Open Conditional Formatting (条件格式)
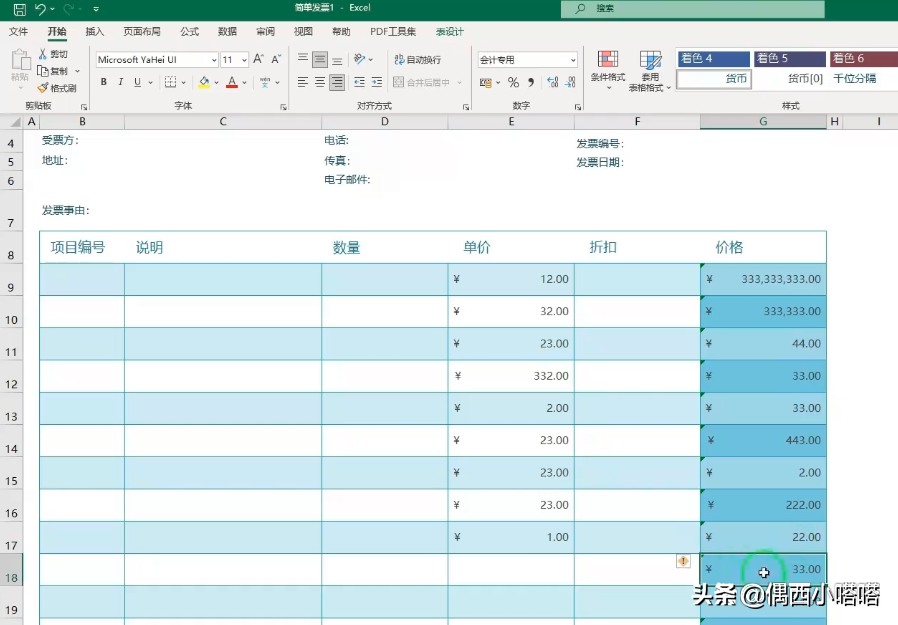Screen dimensions: 898x625 click(607, 67)
